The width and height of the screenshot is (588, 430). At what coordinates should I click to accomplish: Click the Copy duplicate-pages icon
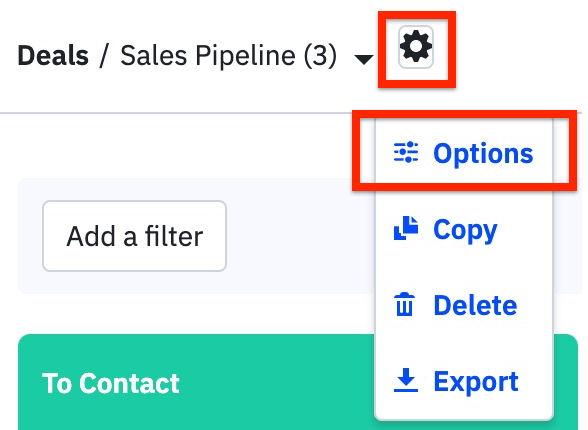coord(406,228)
